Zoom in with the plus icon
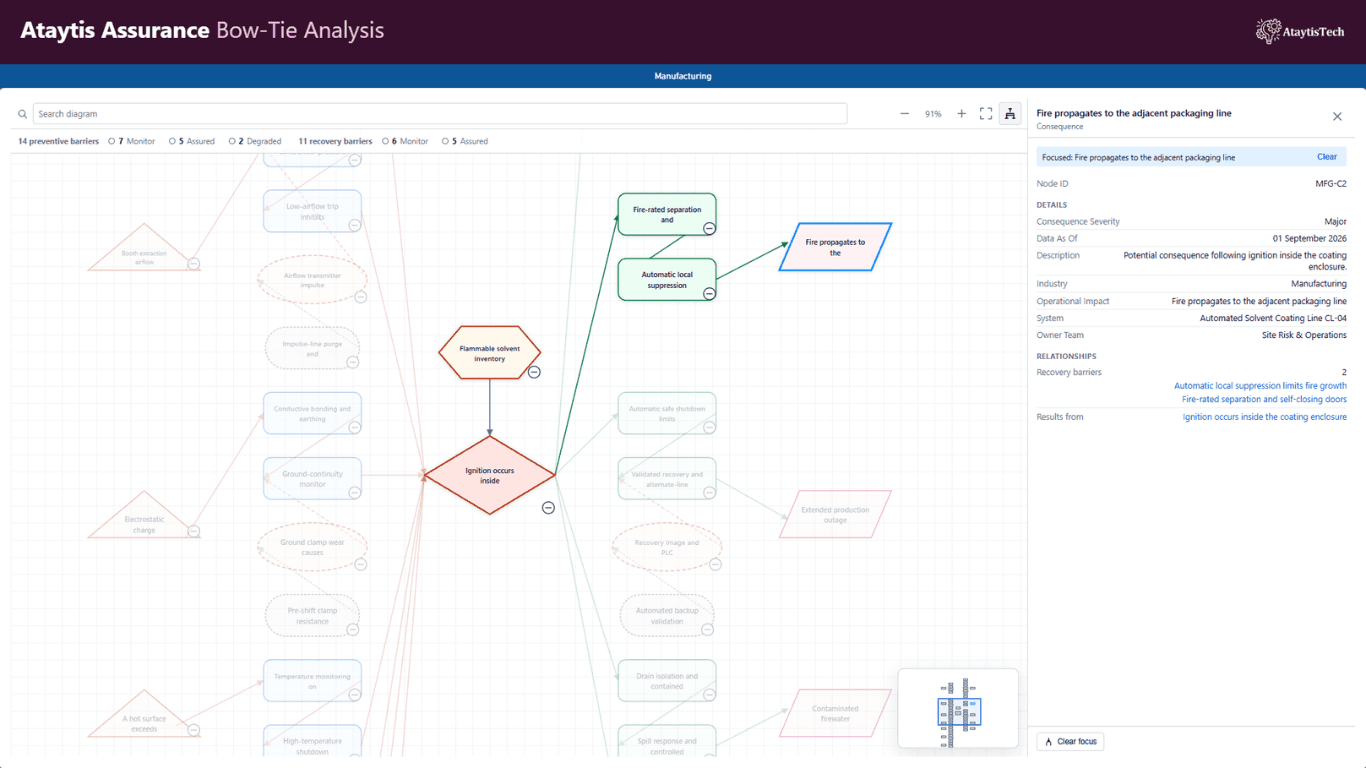1366x768 pixels. 962,114
